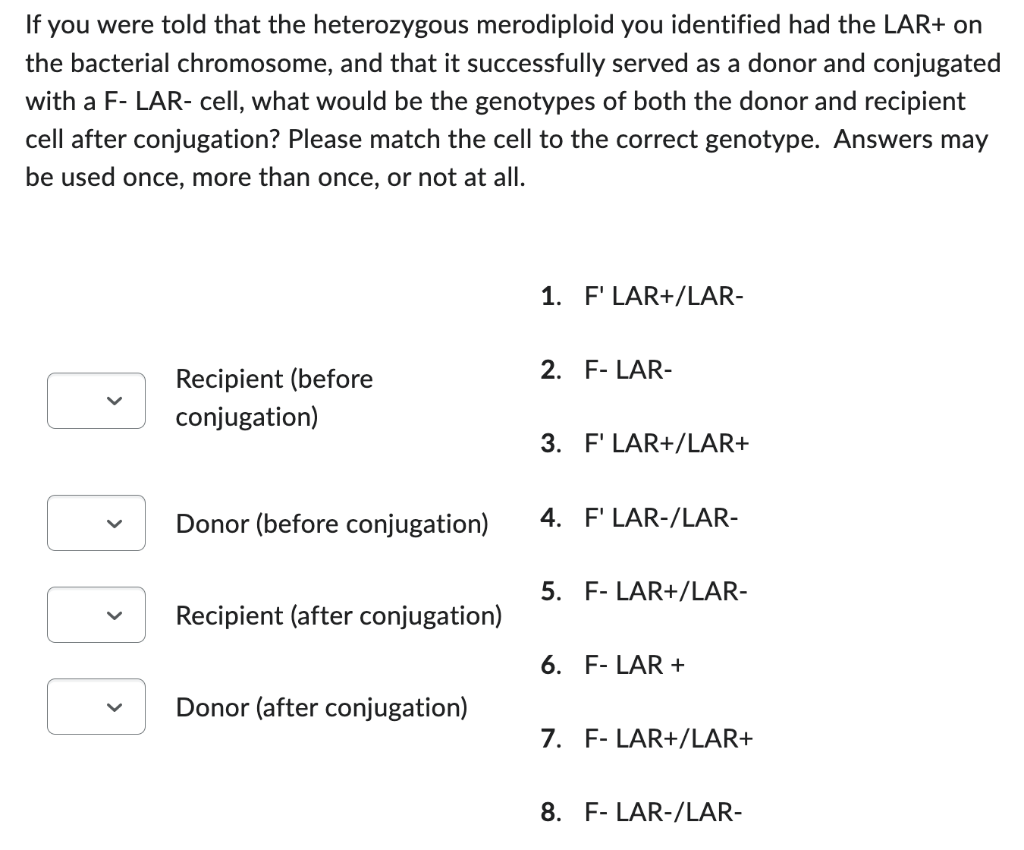Image resolution: width=1024 pixels, height=850 pixels.
Task: Click the chevron in the first answer box
Action: click(113, 400)
